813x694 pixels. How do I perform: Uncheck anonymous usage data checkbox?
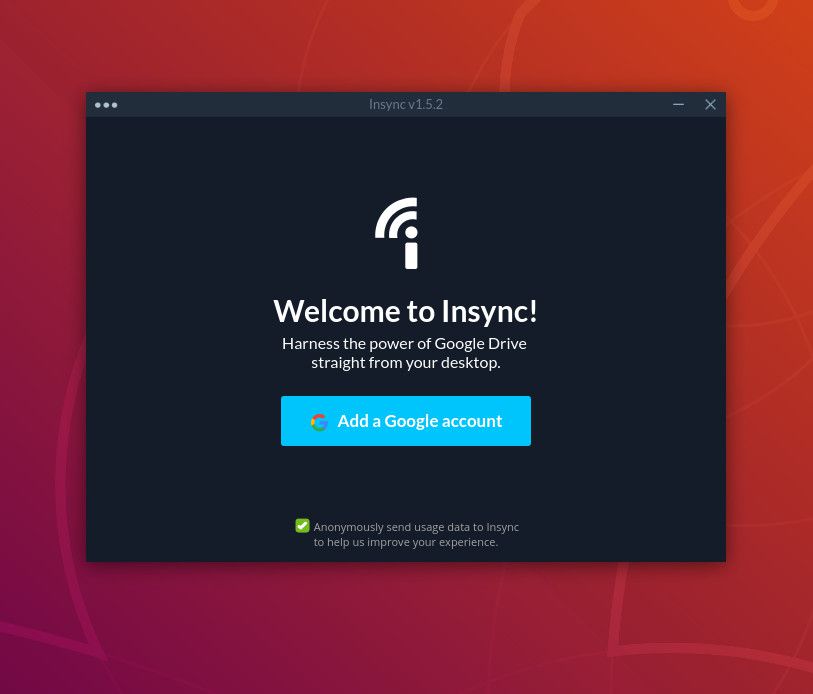click(x=302, y=525)
